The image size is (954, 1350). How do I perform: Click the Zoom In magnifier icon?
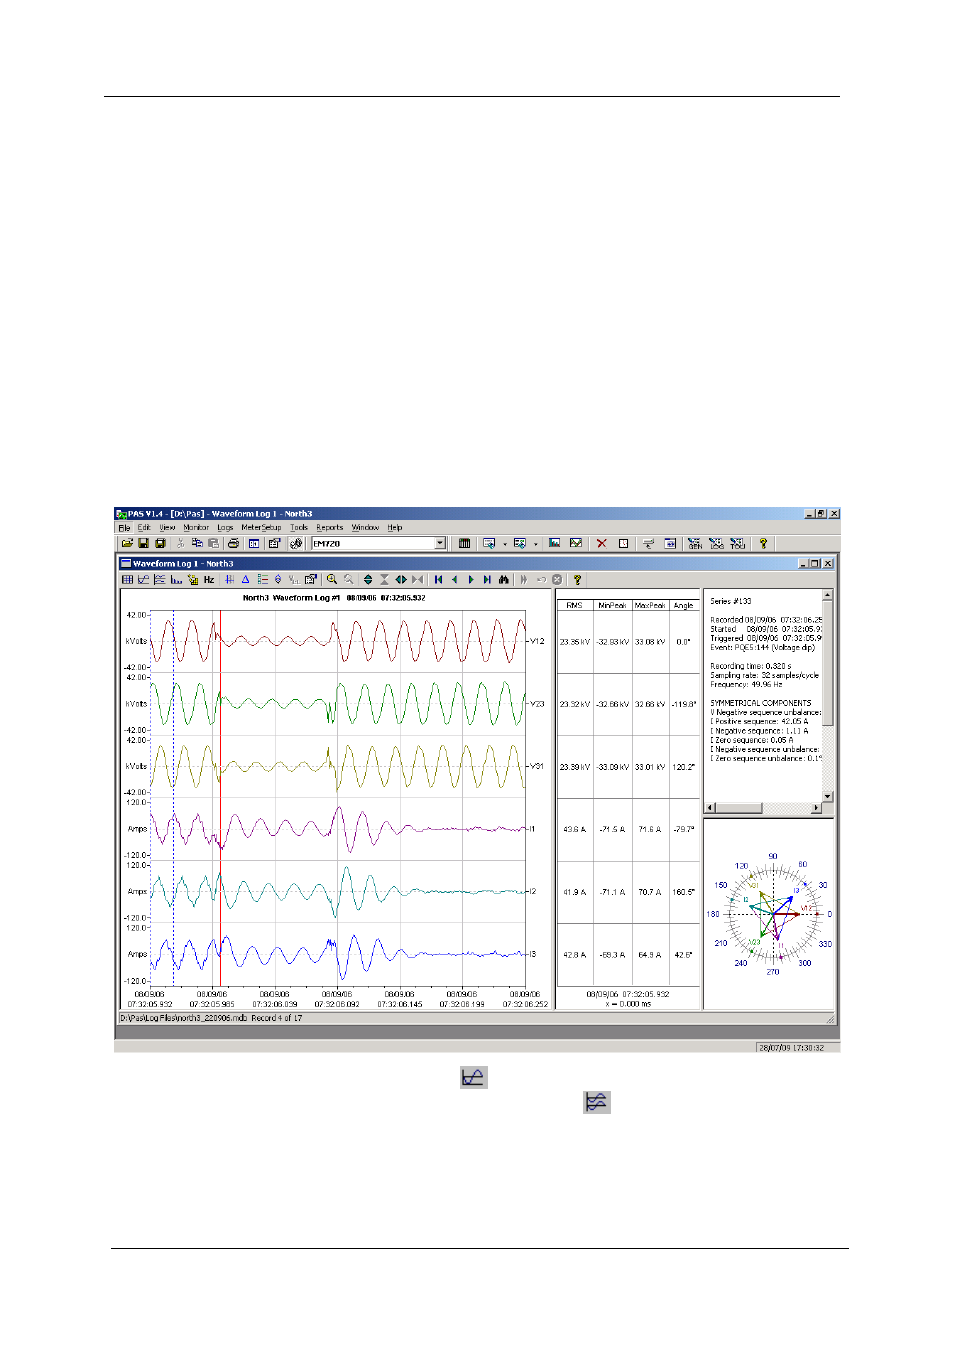click(x=331, y=579)
